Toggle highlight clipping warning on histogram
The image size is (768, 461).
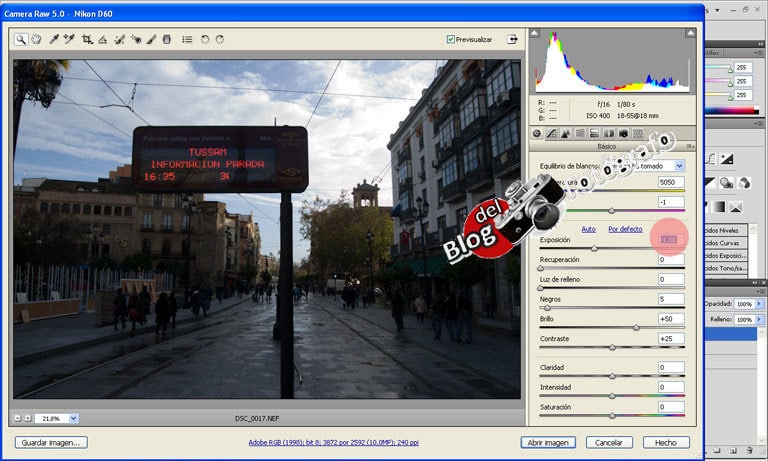[x=690, y=33]
